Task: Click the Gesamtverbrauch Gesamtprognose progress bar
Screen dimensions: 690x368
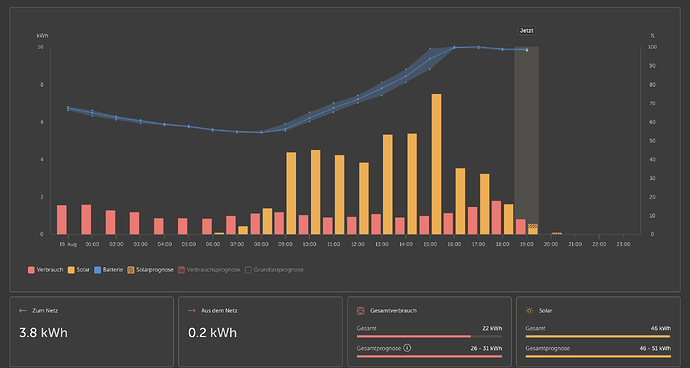Action: pos(429,356)
